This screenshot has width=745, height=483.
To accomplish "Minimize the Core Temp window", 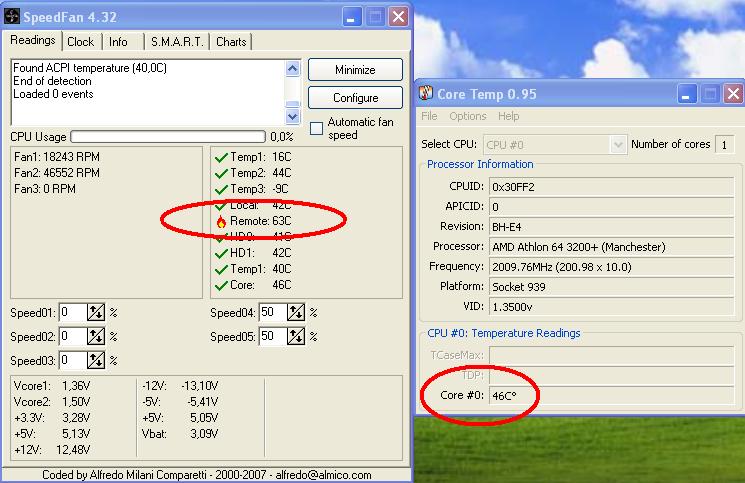I will click(686, 94).
